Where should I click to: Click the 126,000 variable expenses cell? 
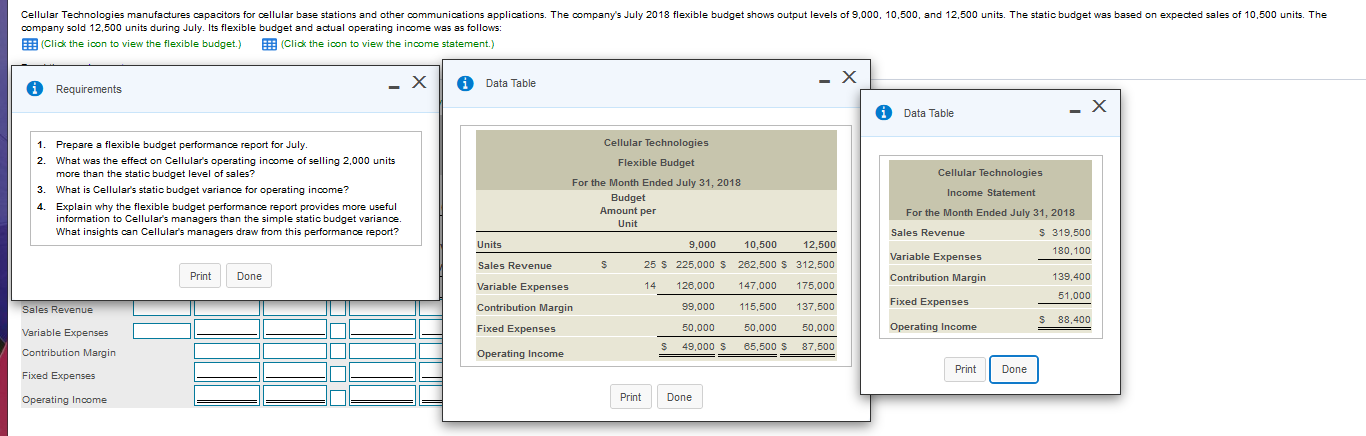point(695,286)
